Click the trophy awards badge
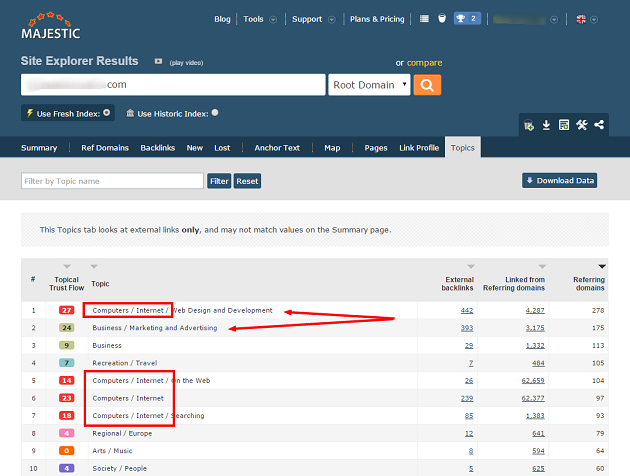Image resolution: width=630 pixels, height=476 pixels. (x=466, y=19)
